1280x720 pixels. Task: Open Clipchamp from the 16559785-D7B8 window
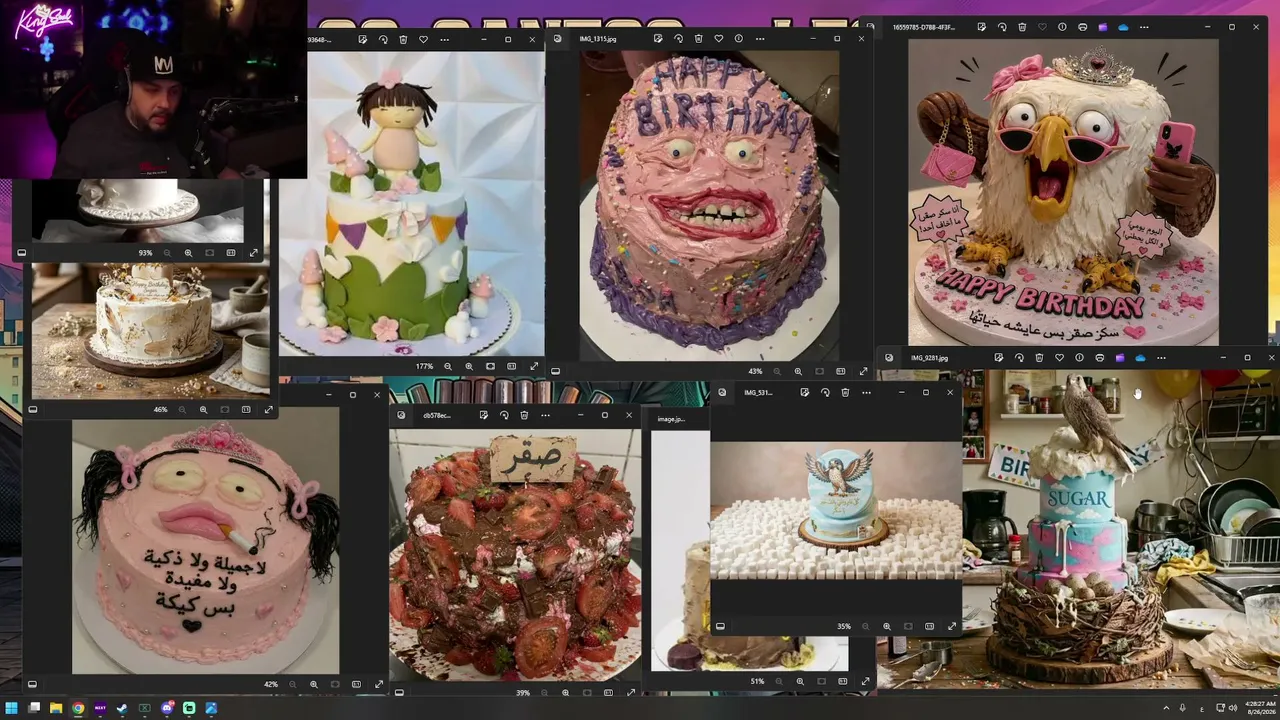pos(1103,27)
